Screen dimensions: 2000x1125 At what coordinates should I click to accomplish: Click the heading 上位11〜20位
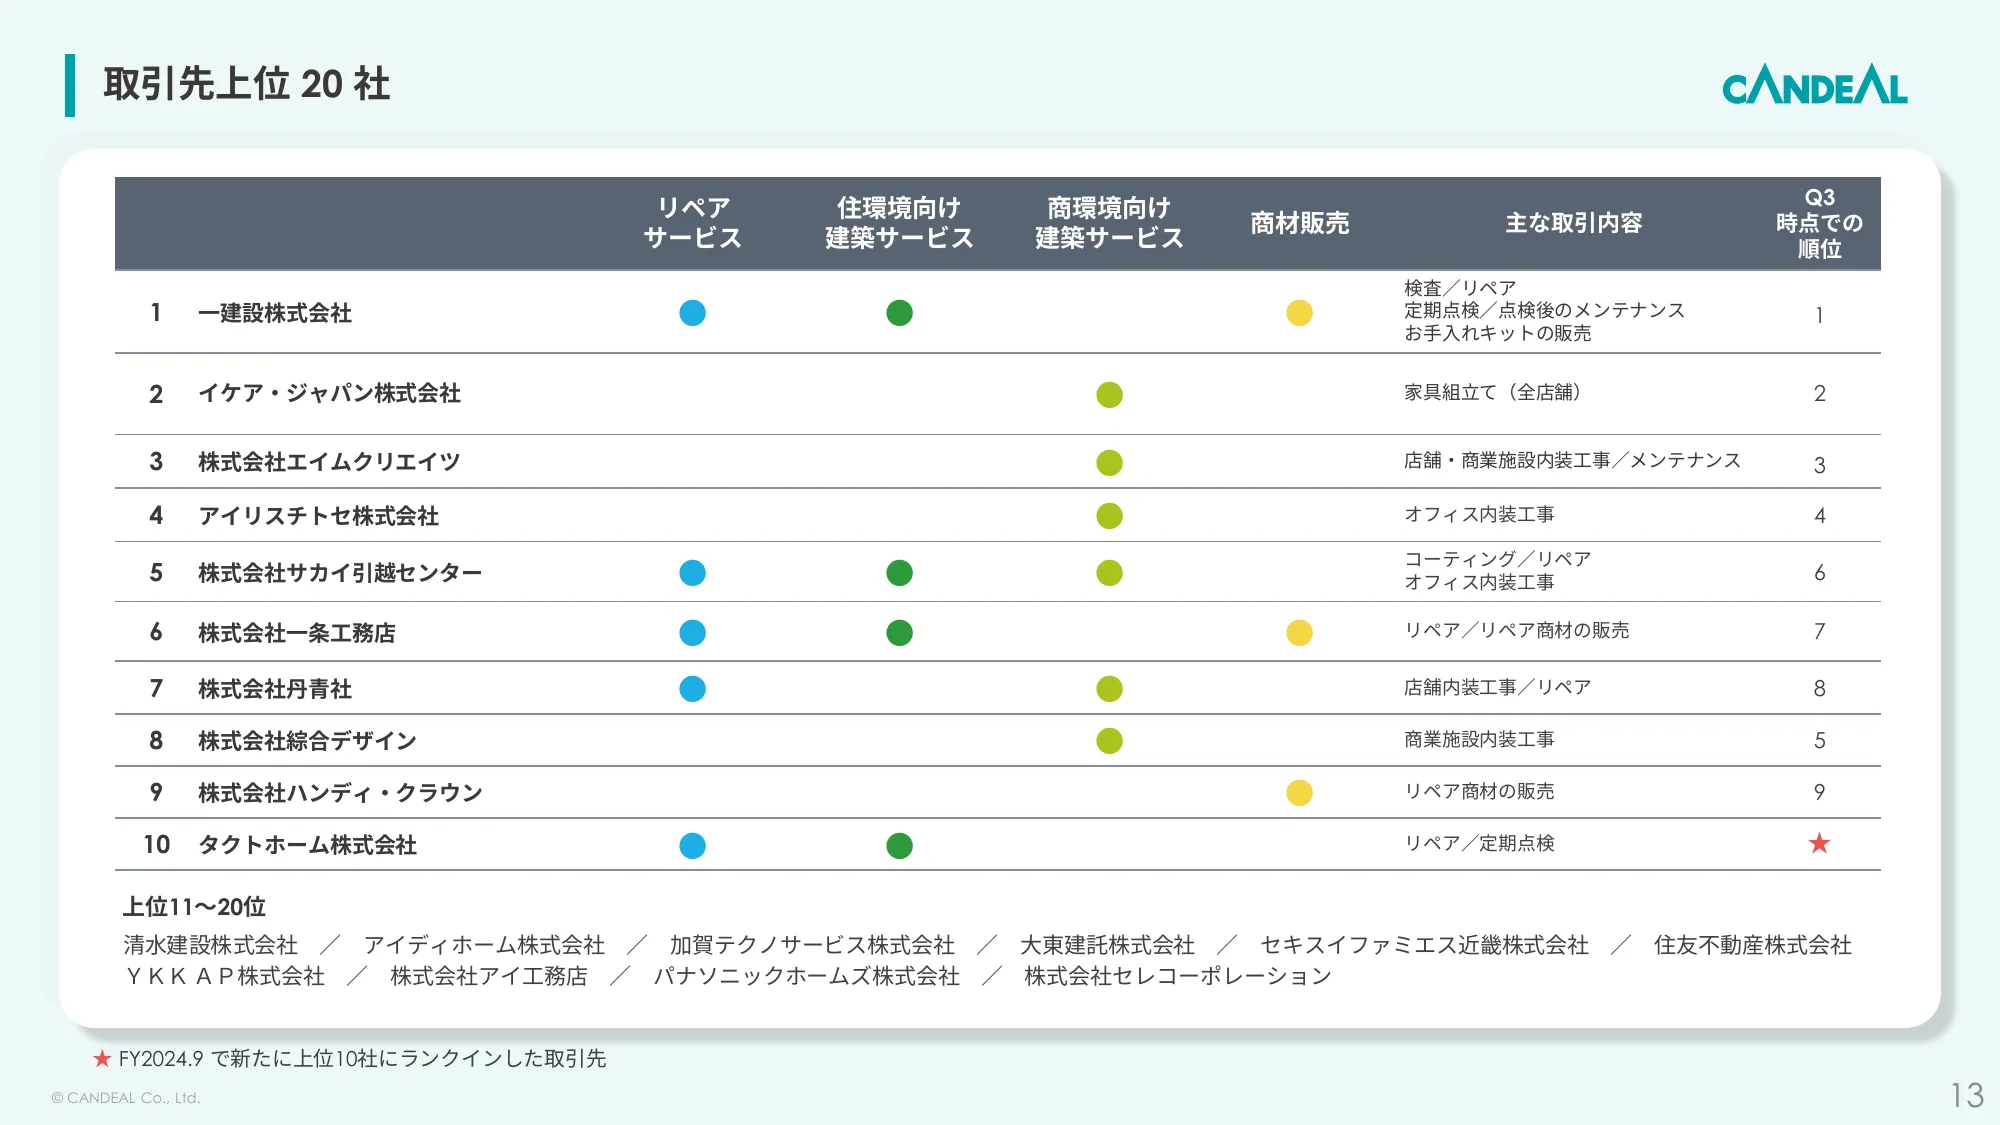(x=194, y=907)
